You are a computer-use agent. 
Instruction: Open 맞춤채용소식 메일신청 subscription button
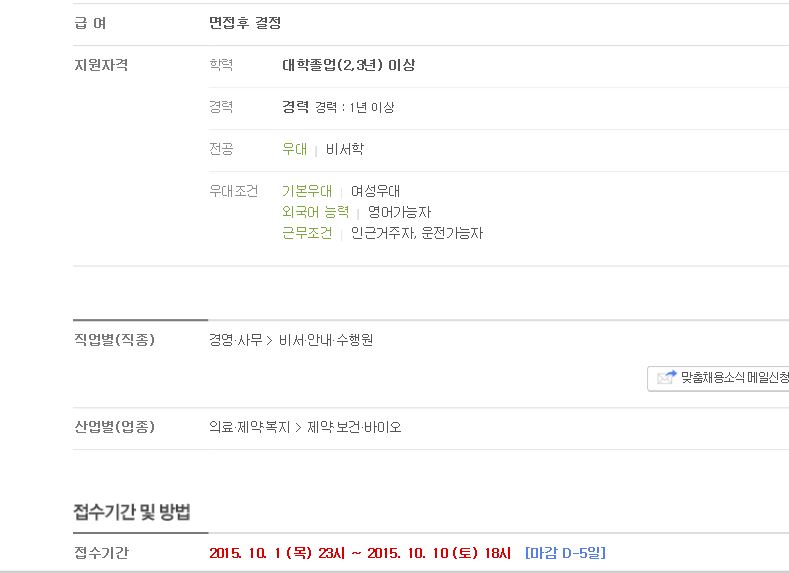coord(718,378)
